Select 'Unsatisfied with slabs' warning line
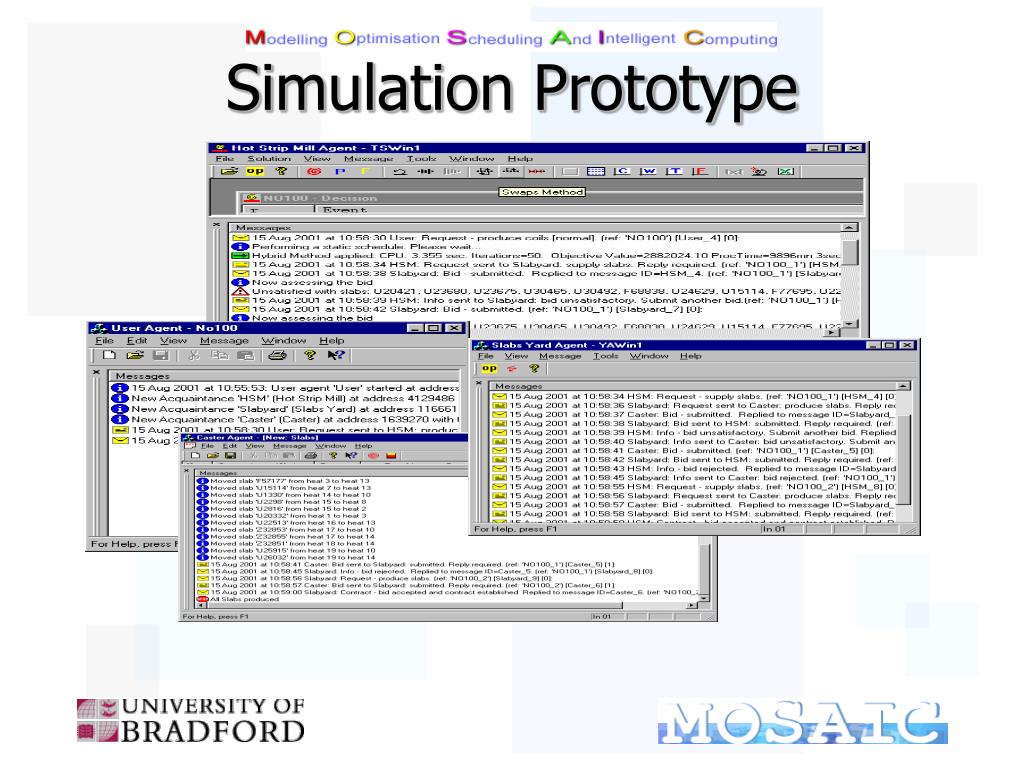1024x768 pixels. pos(536,291)
